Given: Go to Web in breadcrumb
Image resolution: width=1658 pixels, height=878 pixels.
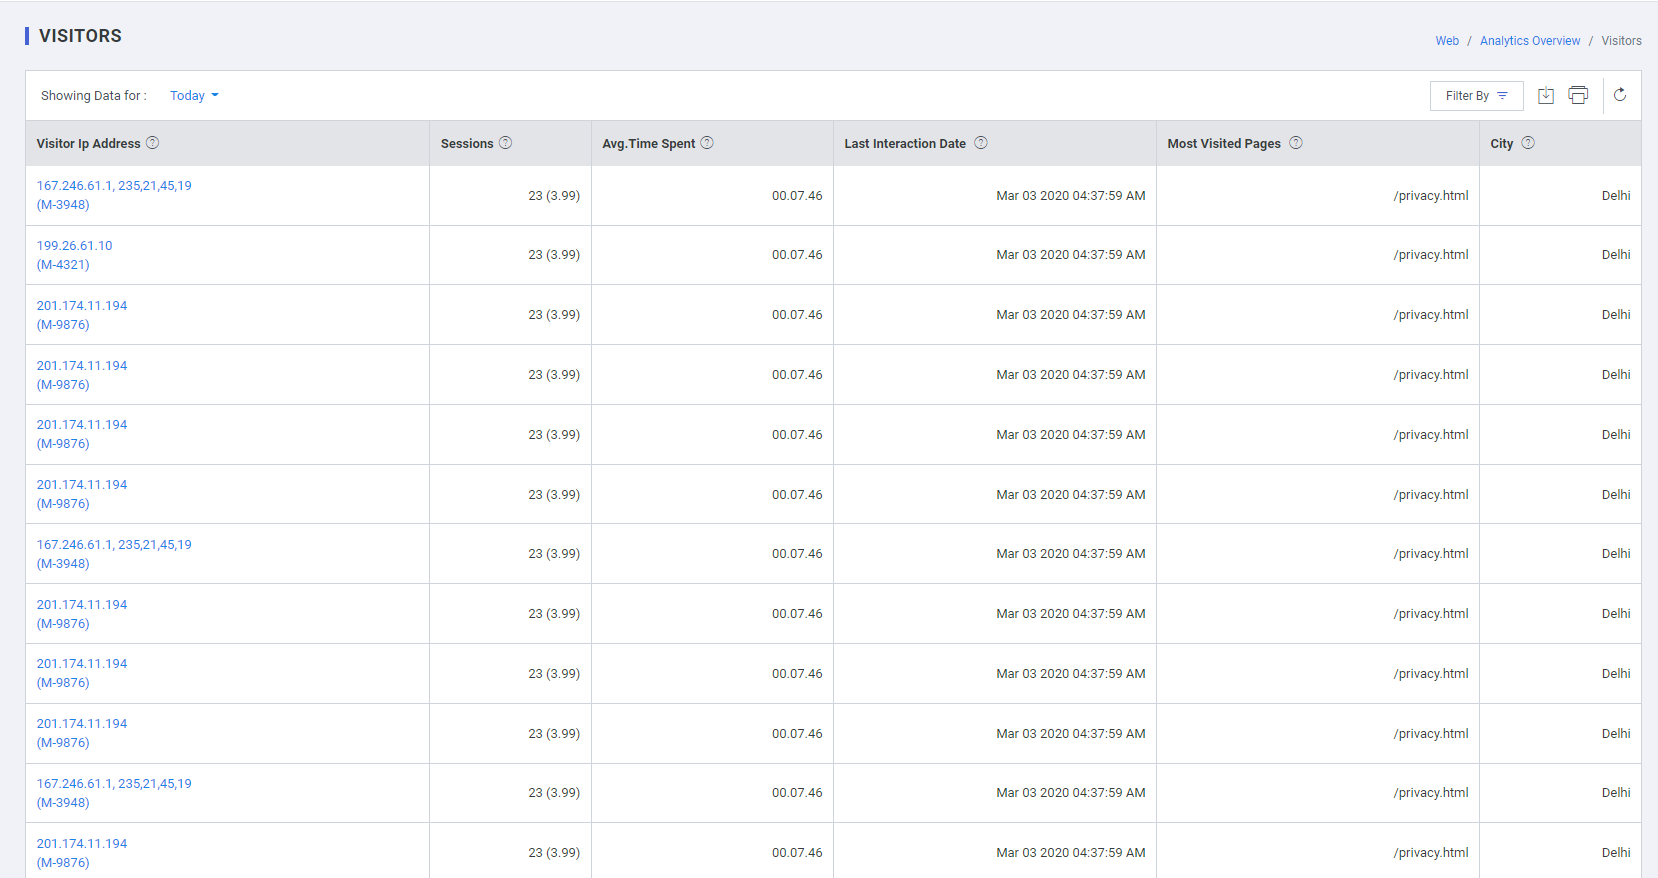Looking at the screenshot, I should click(x=1447, y=41).
